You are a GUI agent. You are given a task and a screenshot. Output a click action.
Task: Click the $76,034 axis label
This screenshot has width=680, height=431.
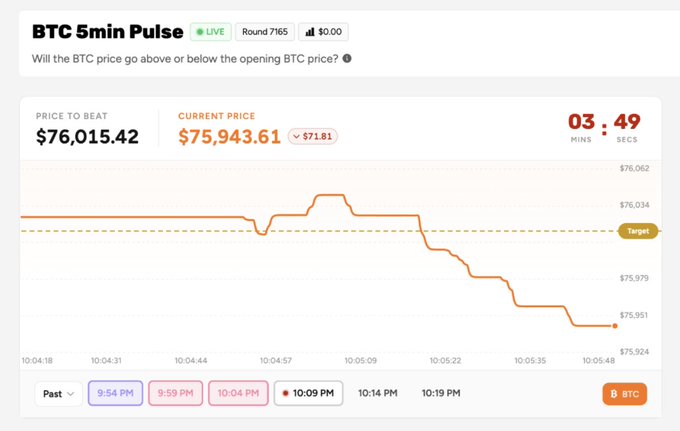pyautogui.click(x=634, y=205)
